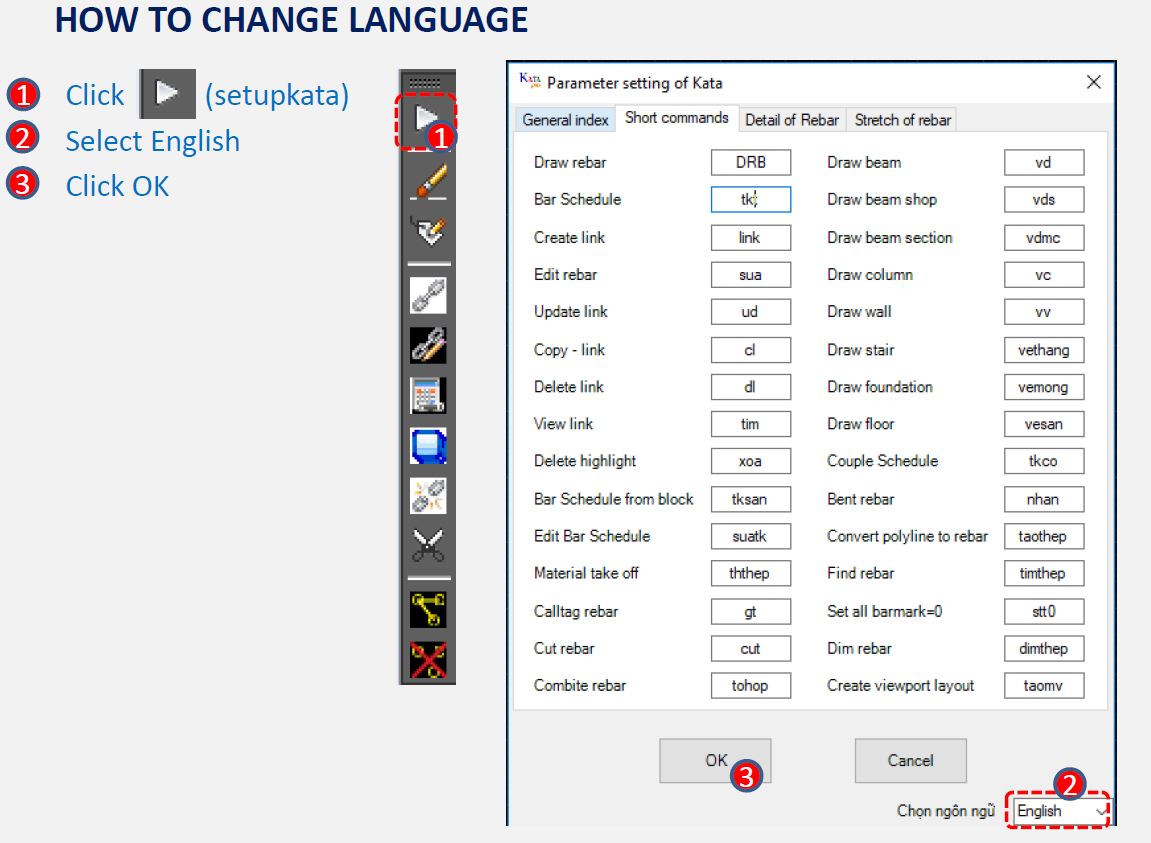Click the Material take off field ththep
1151x843 pixels.
(750, 573)
